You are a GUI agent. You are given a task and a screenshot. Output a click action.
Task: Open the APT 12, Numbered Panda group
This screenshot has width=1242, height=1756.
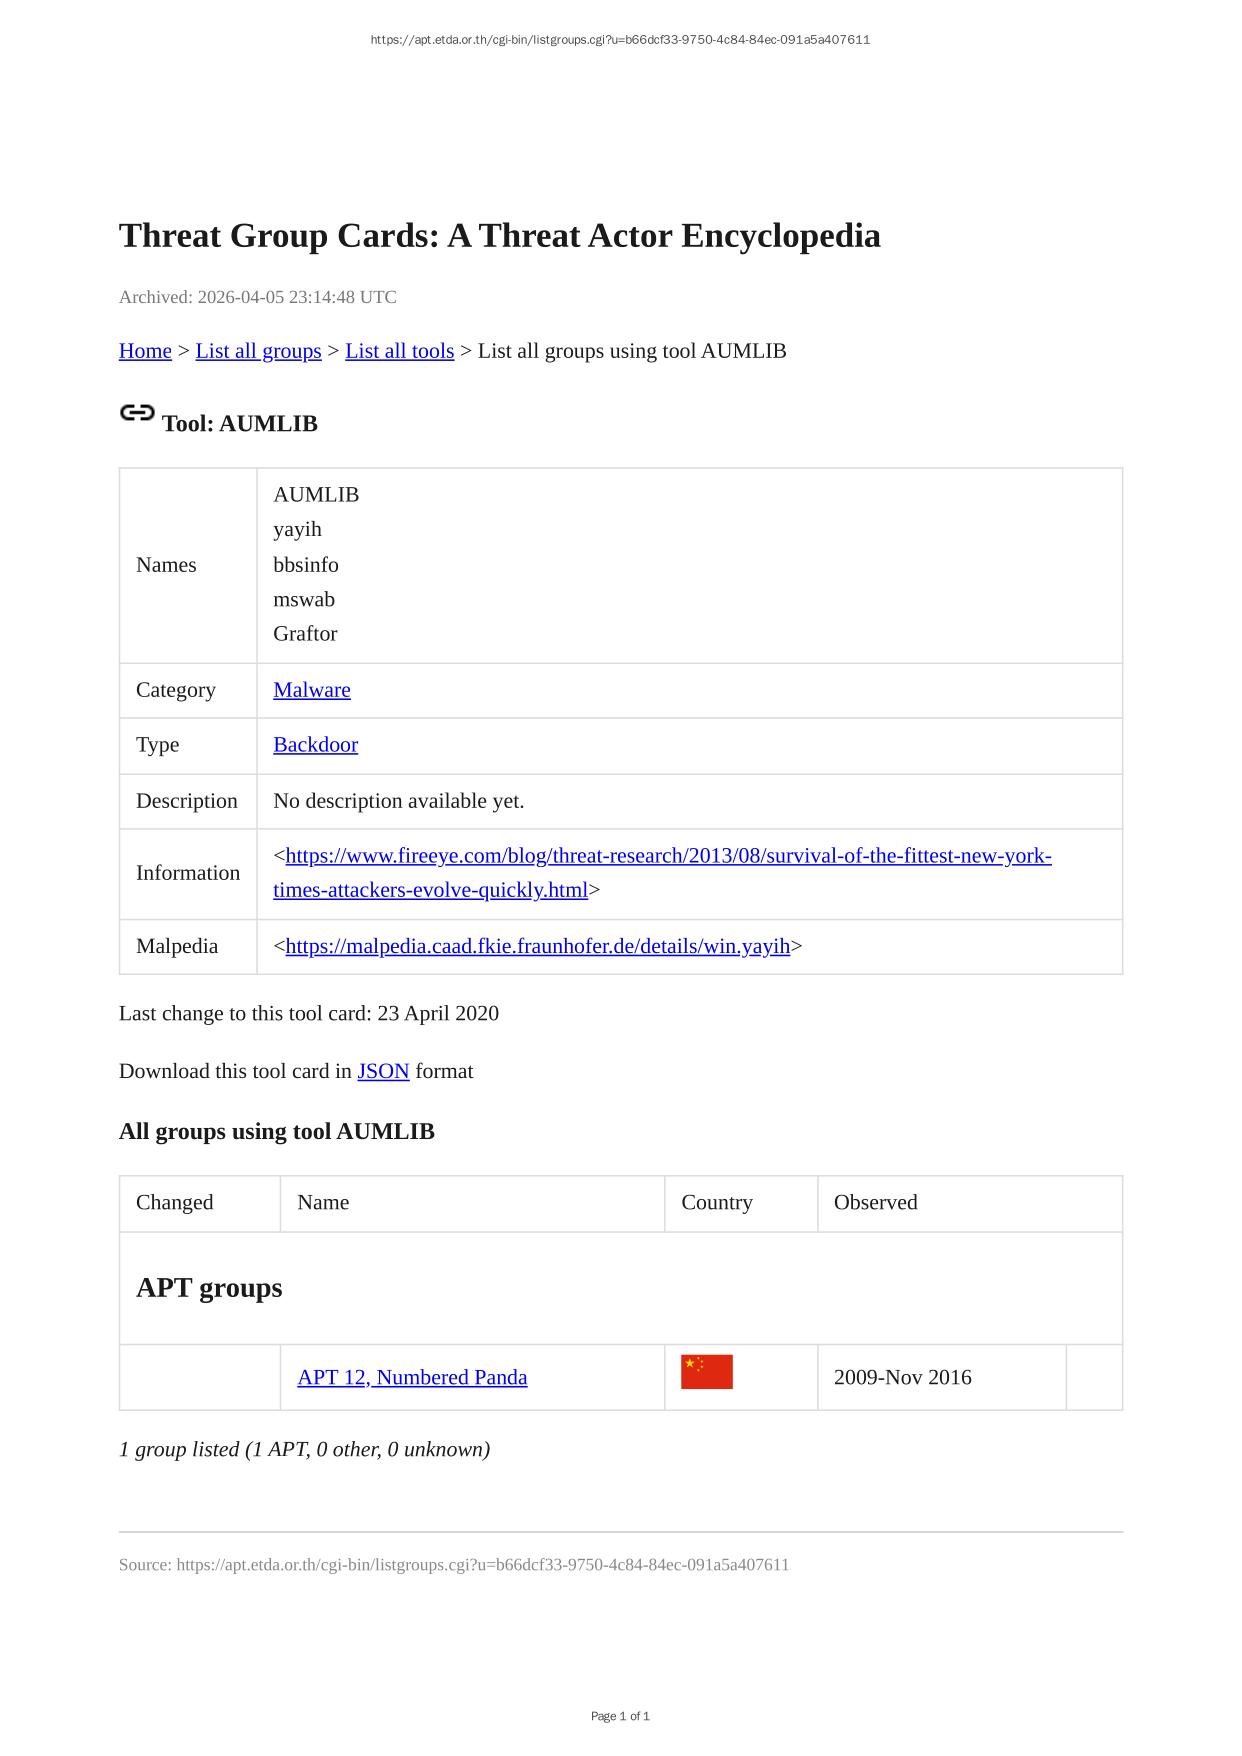pyautogui.click(x=412, y=1377)
